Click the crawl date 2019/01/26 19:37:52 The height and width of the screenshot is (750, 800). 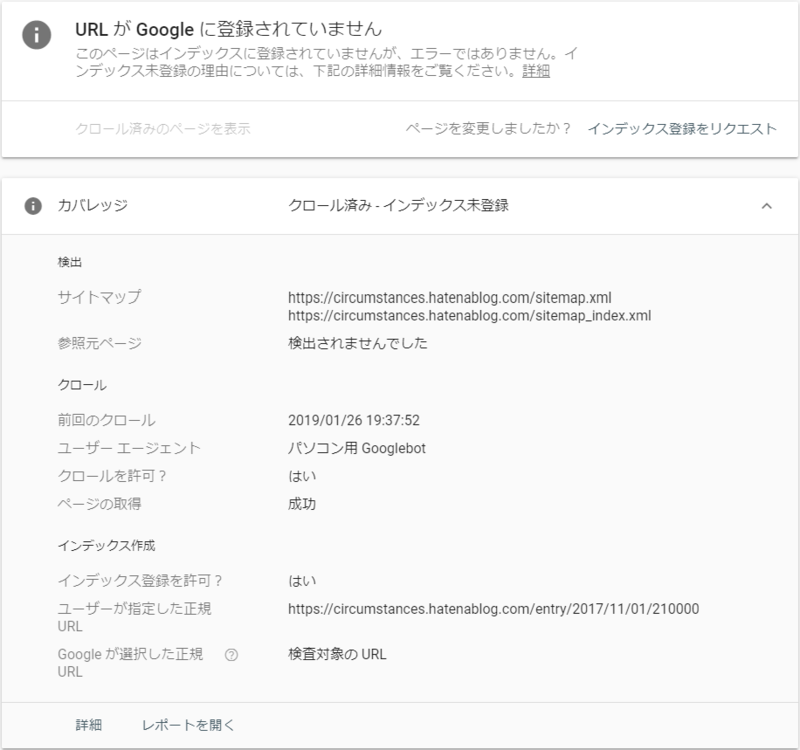[354, 420]
